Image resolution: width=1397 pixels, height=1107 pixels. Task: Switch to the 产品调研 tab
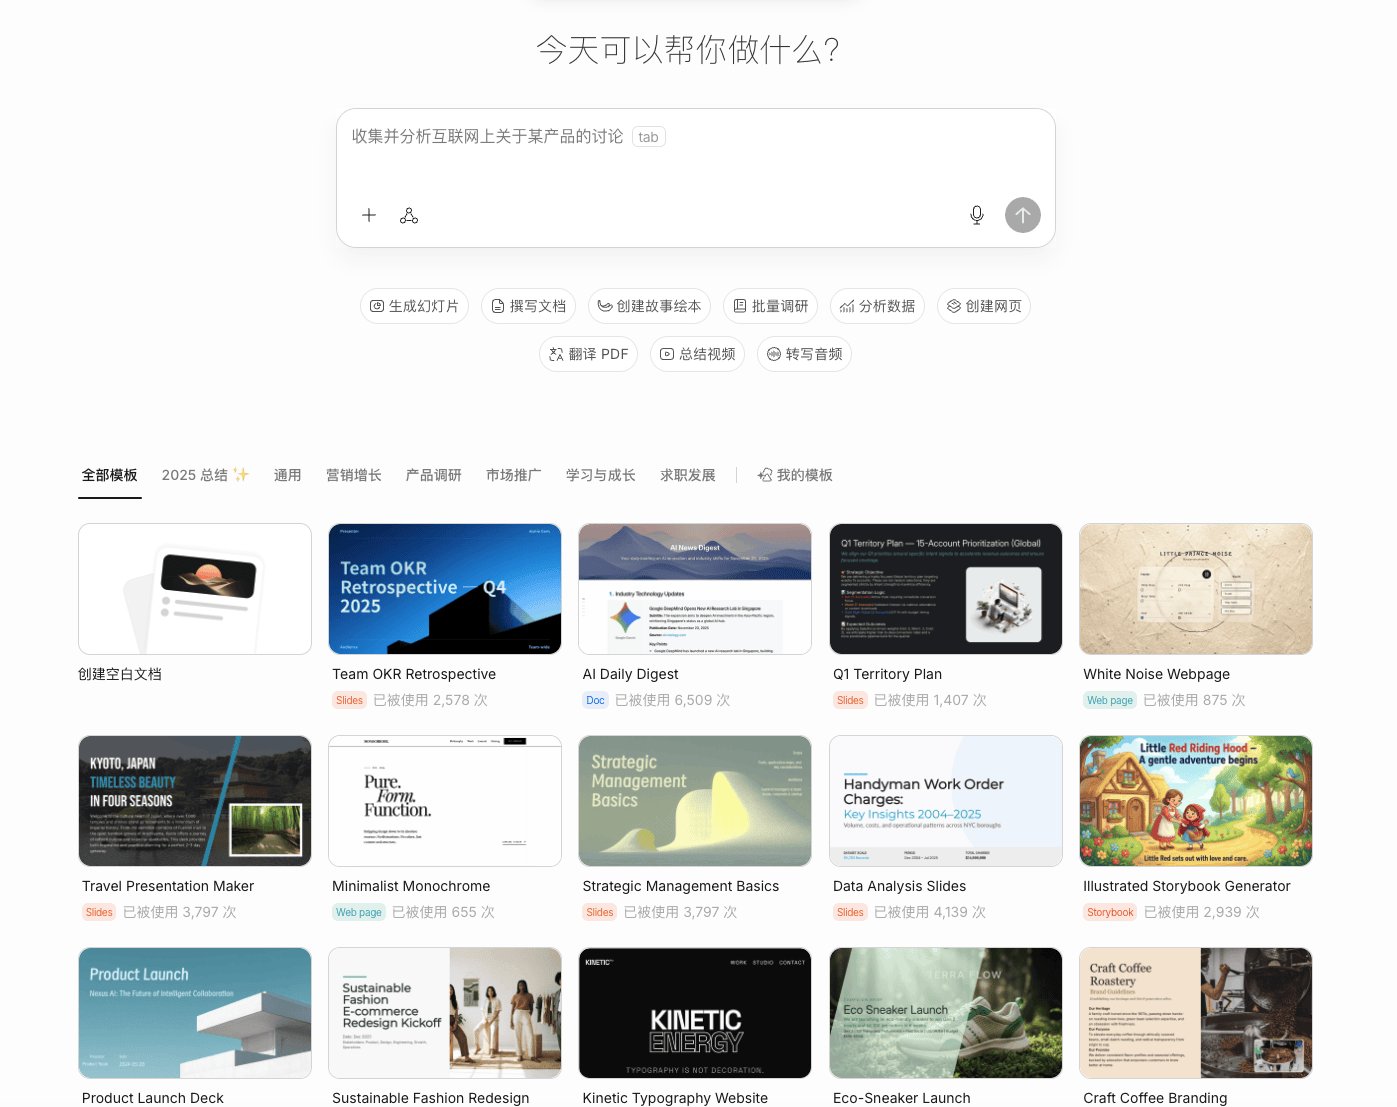click(x=434, y=475)
